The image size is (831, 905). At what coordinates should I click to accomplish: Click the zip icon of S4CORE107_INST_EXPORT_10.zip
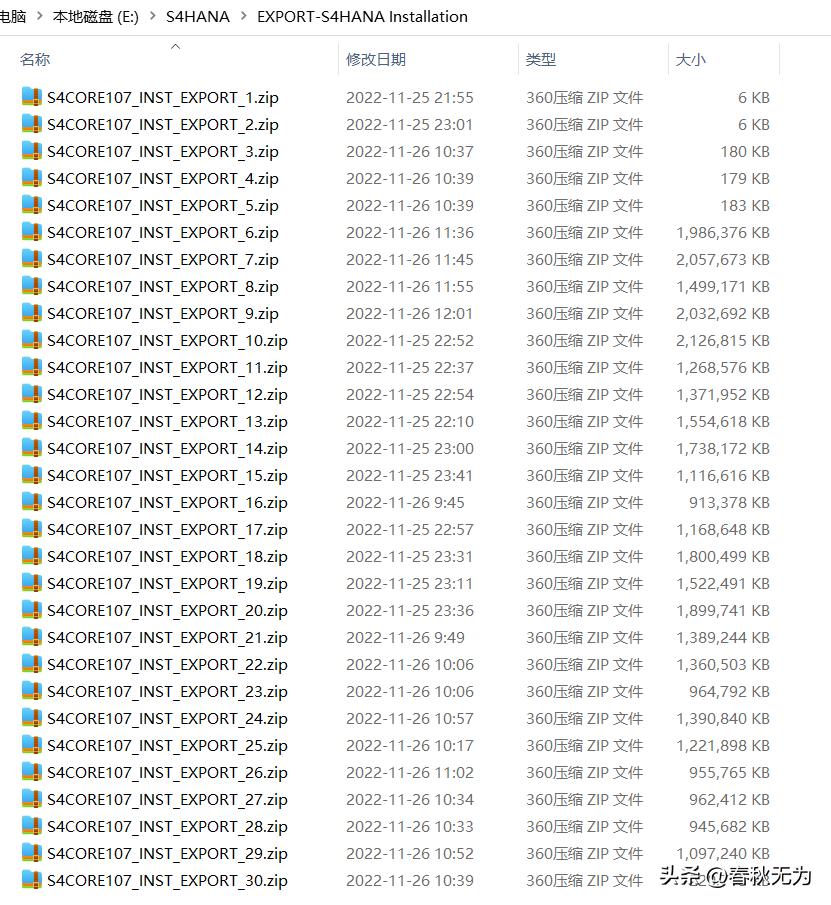[x=32, y=340]
